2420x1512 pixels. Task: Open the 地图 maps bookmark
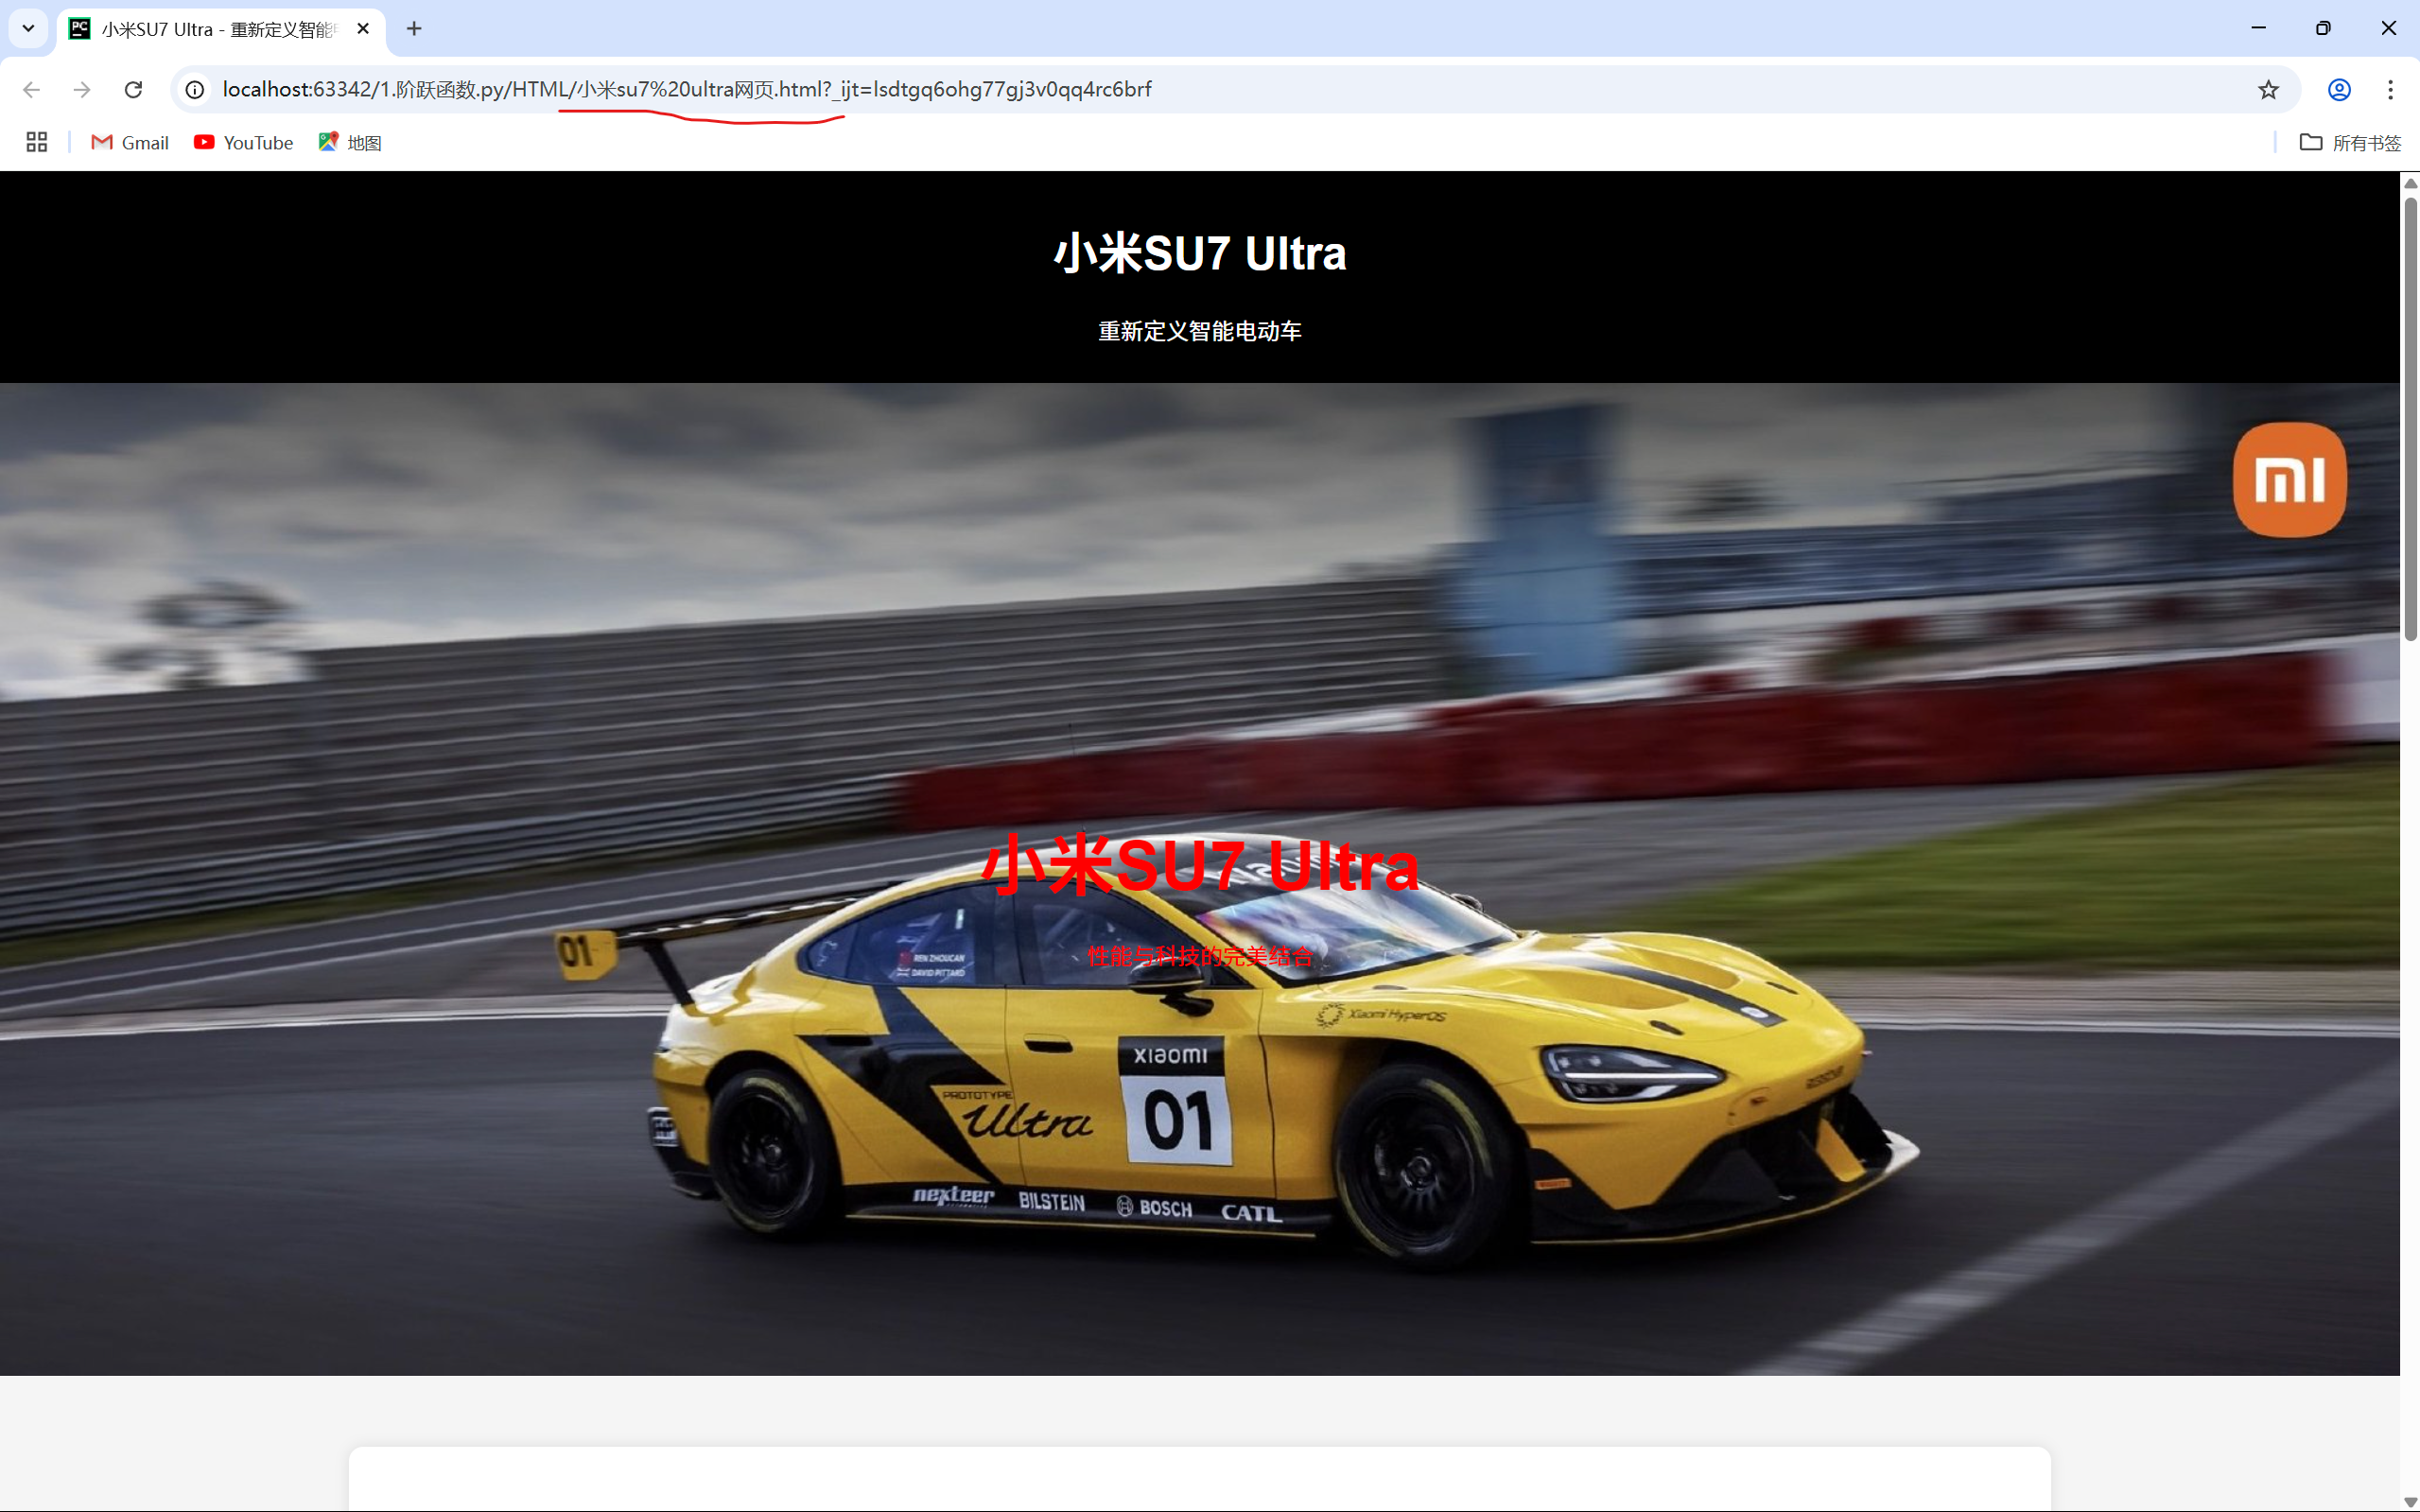point(350,143)
